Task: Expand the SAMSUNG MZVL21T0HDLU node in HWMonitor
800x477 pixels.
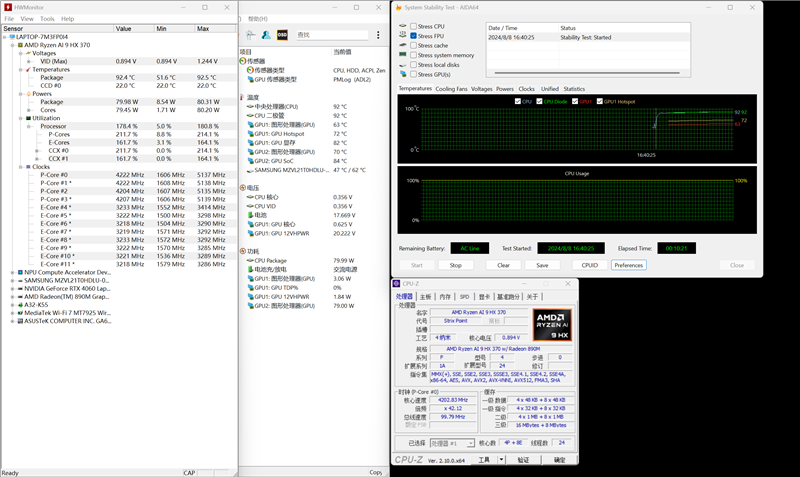Action: click(13, 281)
